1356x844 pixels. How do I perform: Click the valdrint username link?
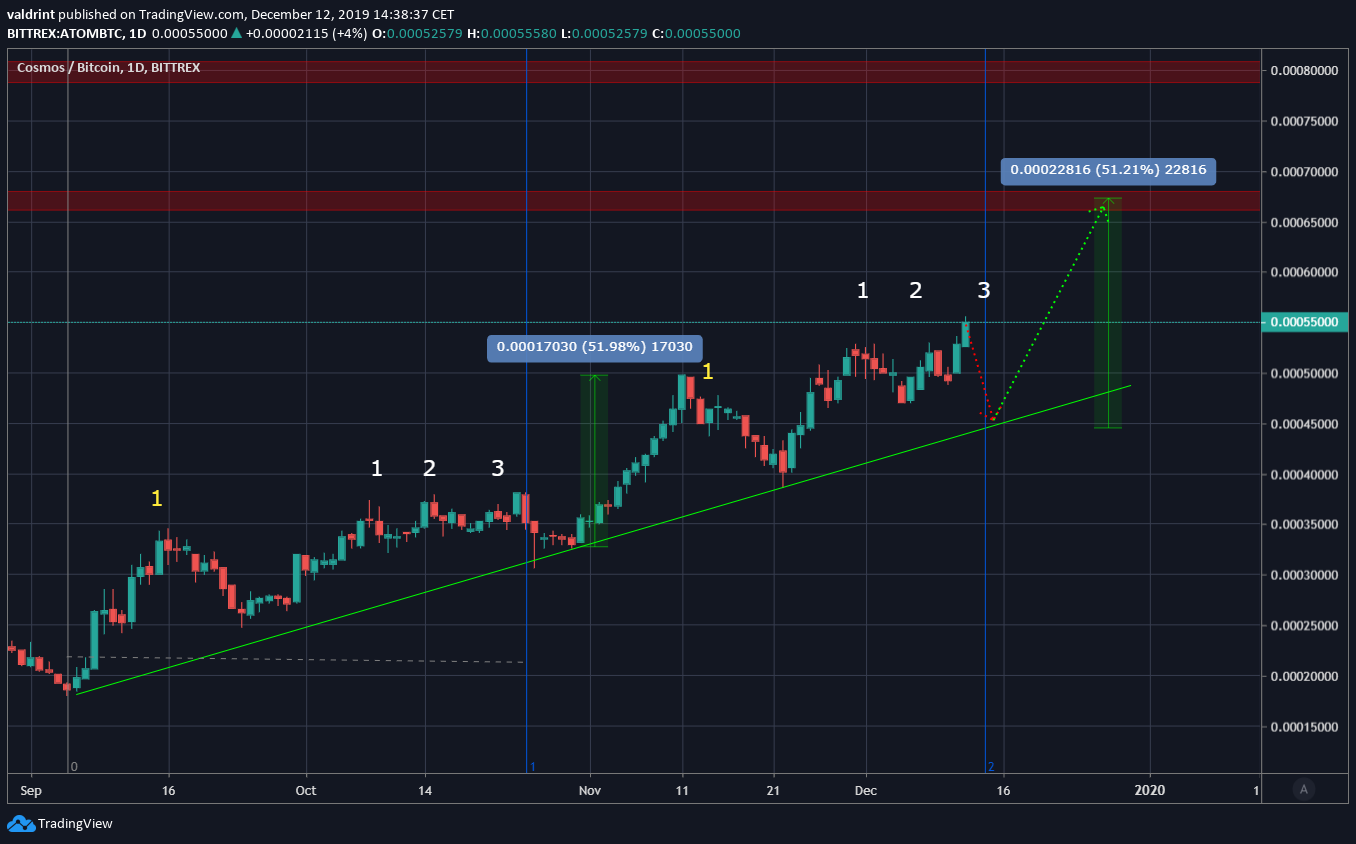click(x=31, y=14)
